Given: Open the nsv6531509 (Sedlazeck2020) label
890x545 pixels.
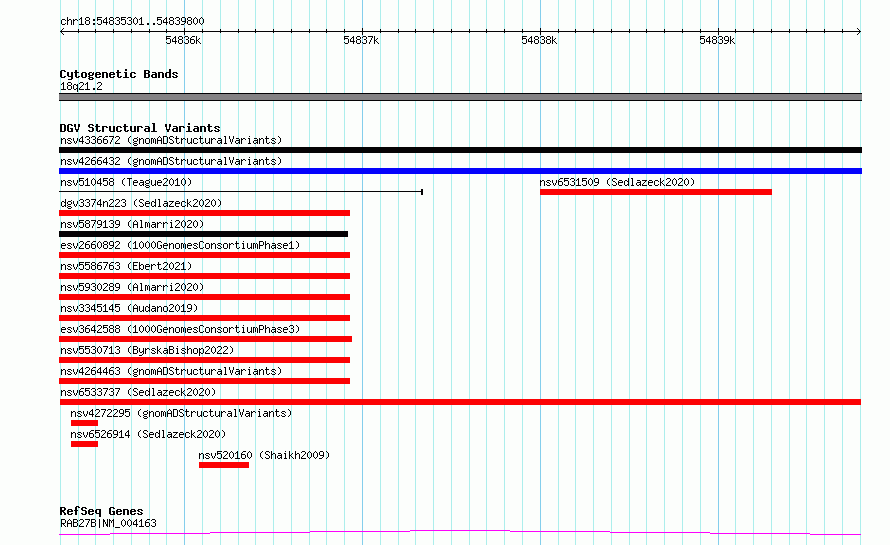Looking at the screenshot, I should tap(617, 182).
